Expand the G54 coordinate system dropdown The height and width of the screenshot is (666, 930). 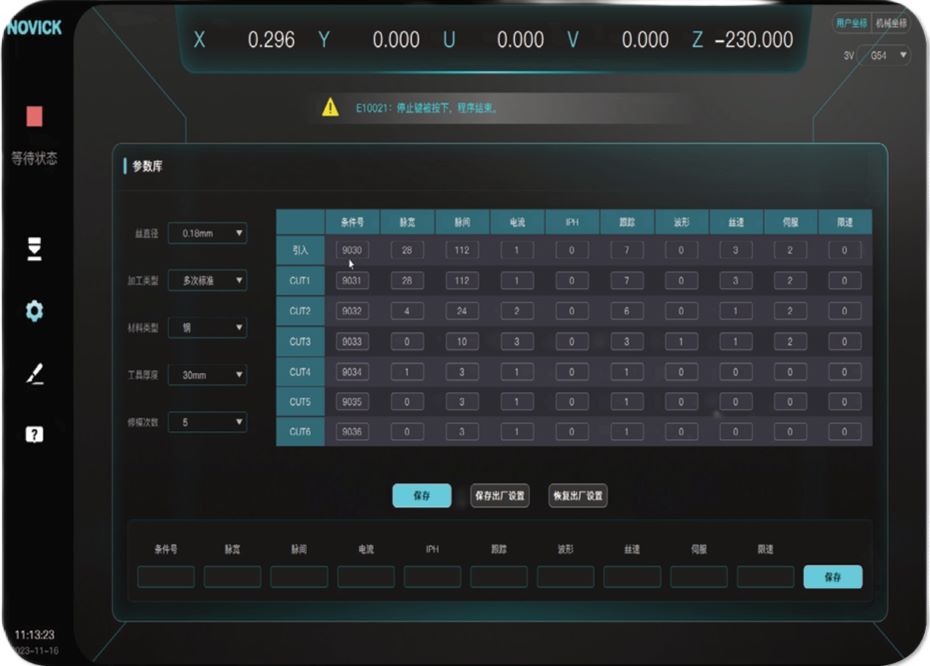[887, 56]
